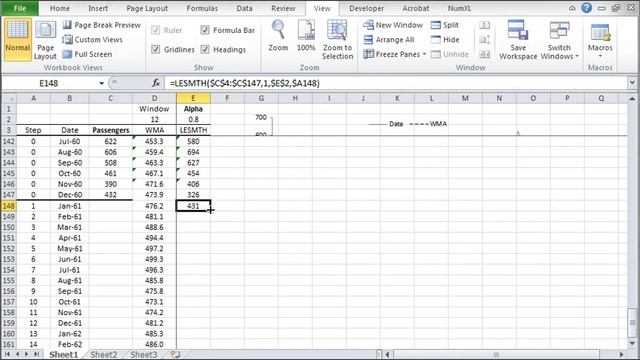Image resolution: width=640 pixels, height=360 pixels.
Task: Select cell containing 431 in LESMTH column
Action: 193,206
